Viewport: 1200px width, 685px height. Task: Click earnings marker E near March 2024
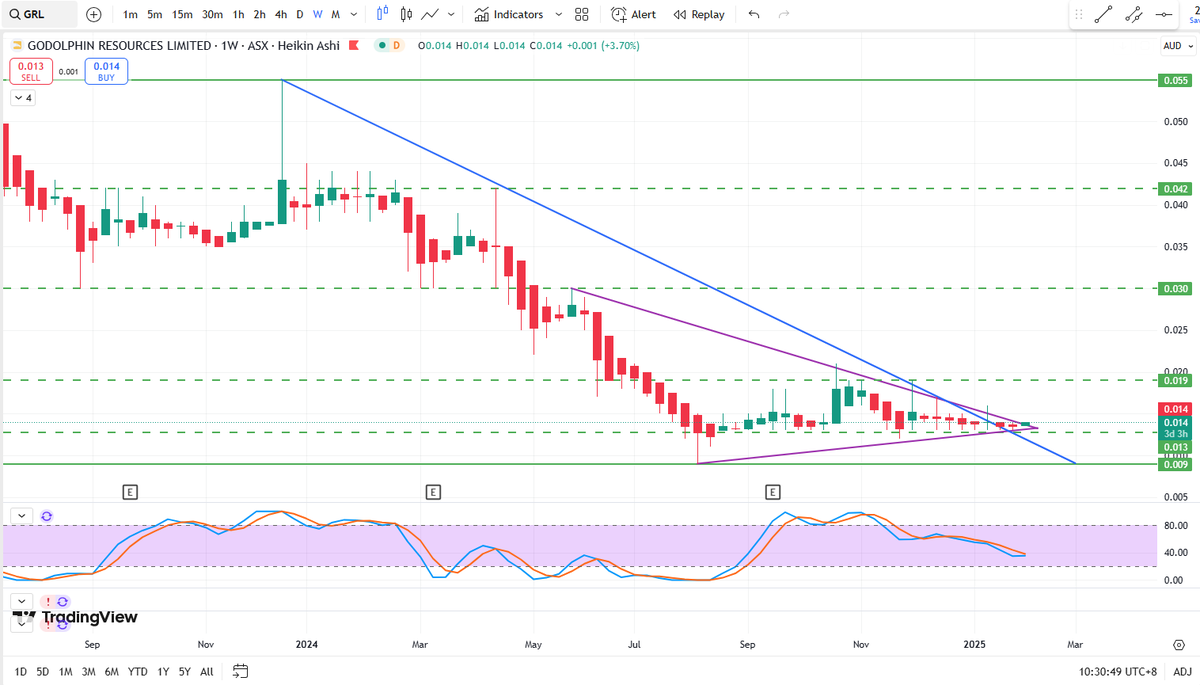click(432, 492)
